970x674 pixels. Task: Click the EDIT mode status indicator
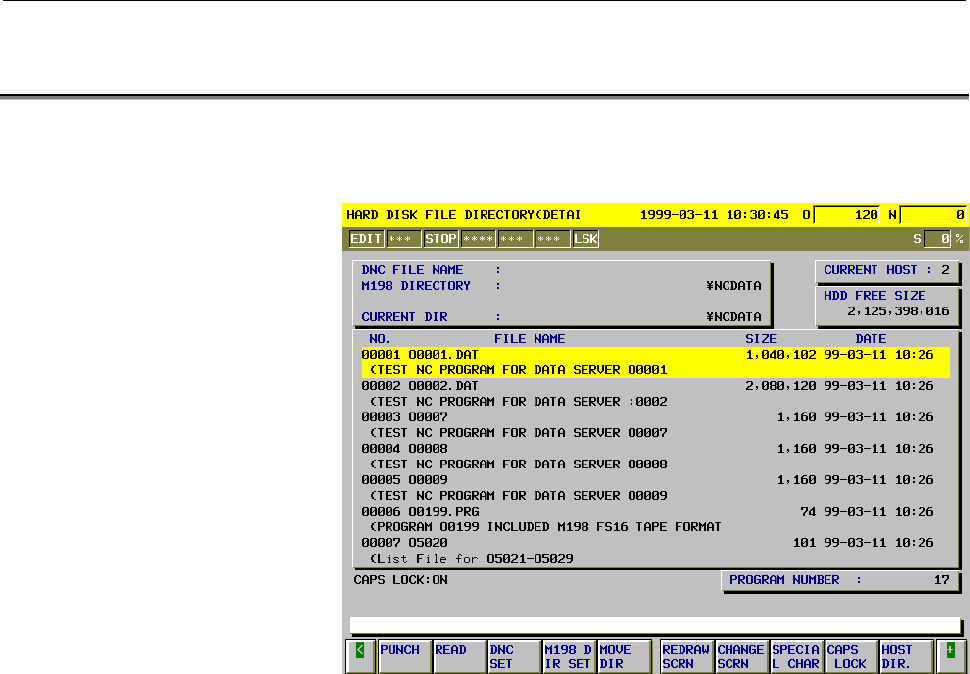(366, 239)
